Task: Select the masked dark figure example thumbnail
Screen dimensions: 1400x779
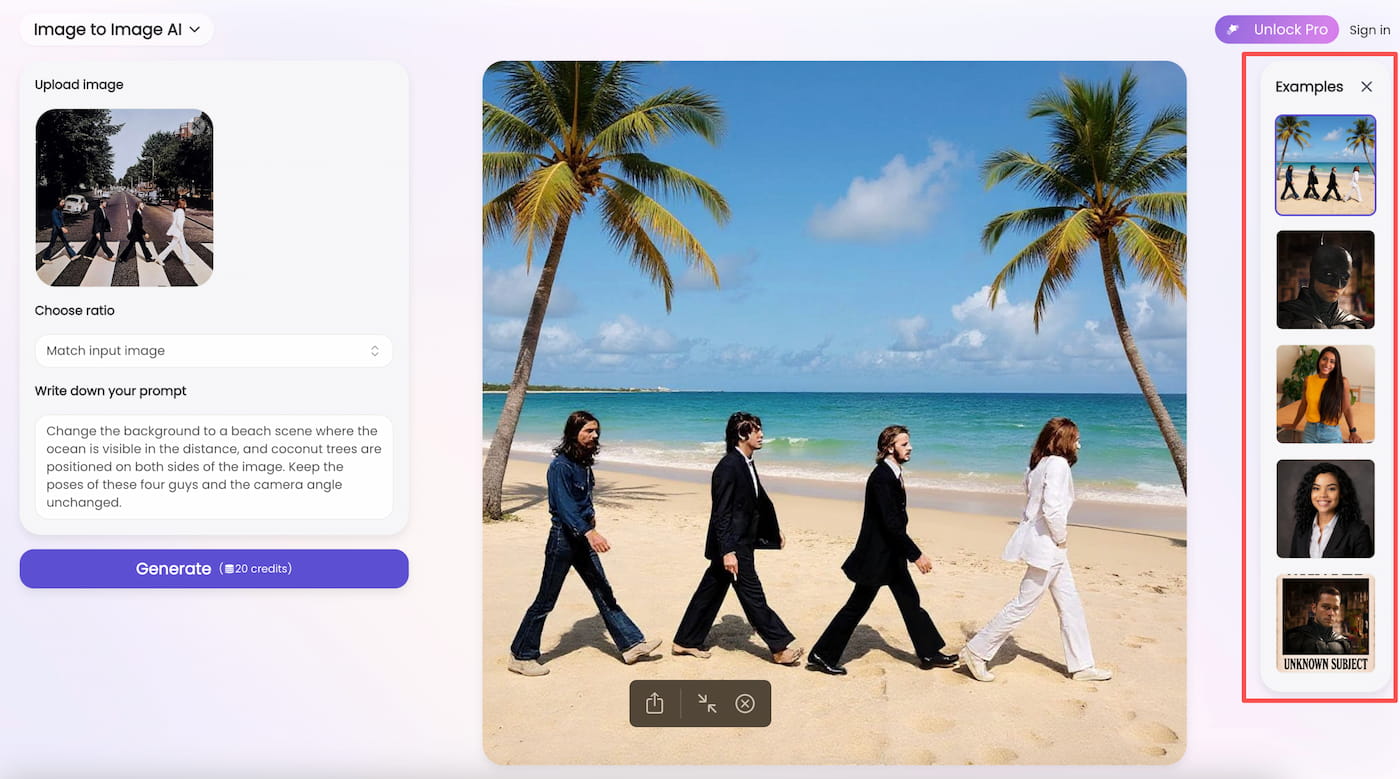Action: coord(1325,280)
